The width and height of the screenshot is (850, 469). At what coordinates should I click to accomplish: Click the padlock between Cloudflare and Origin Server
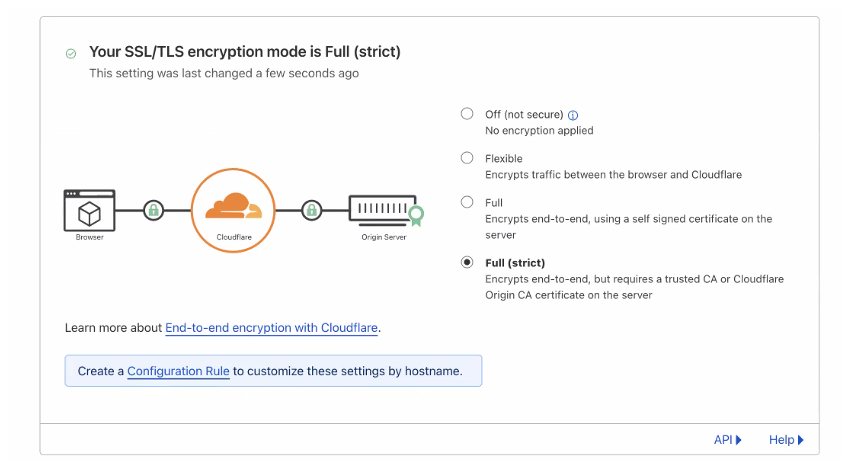point(312,210)
